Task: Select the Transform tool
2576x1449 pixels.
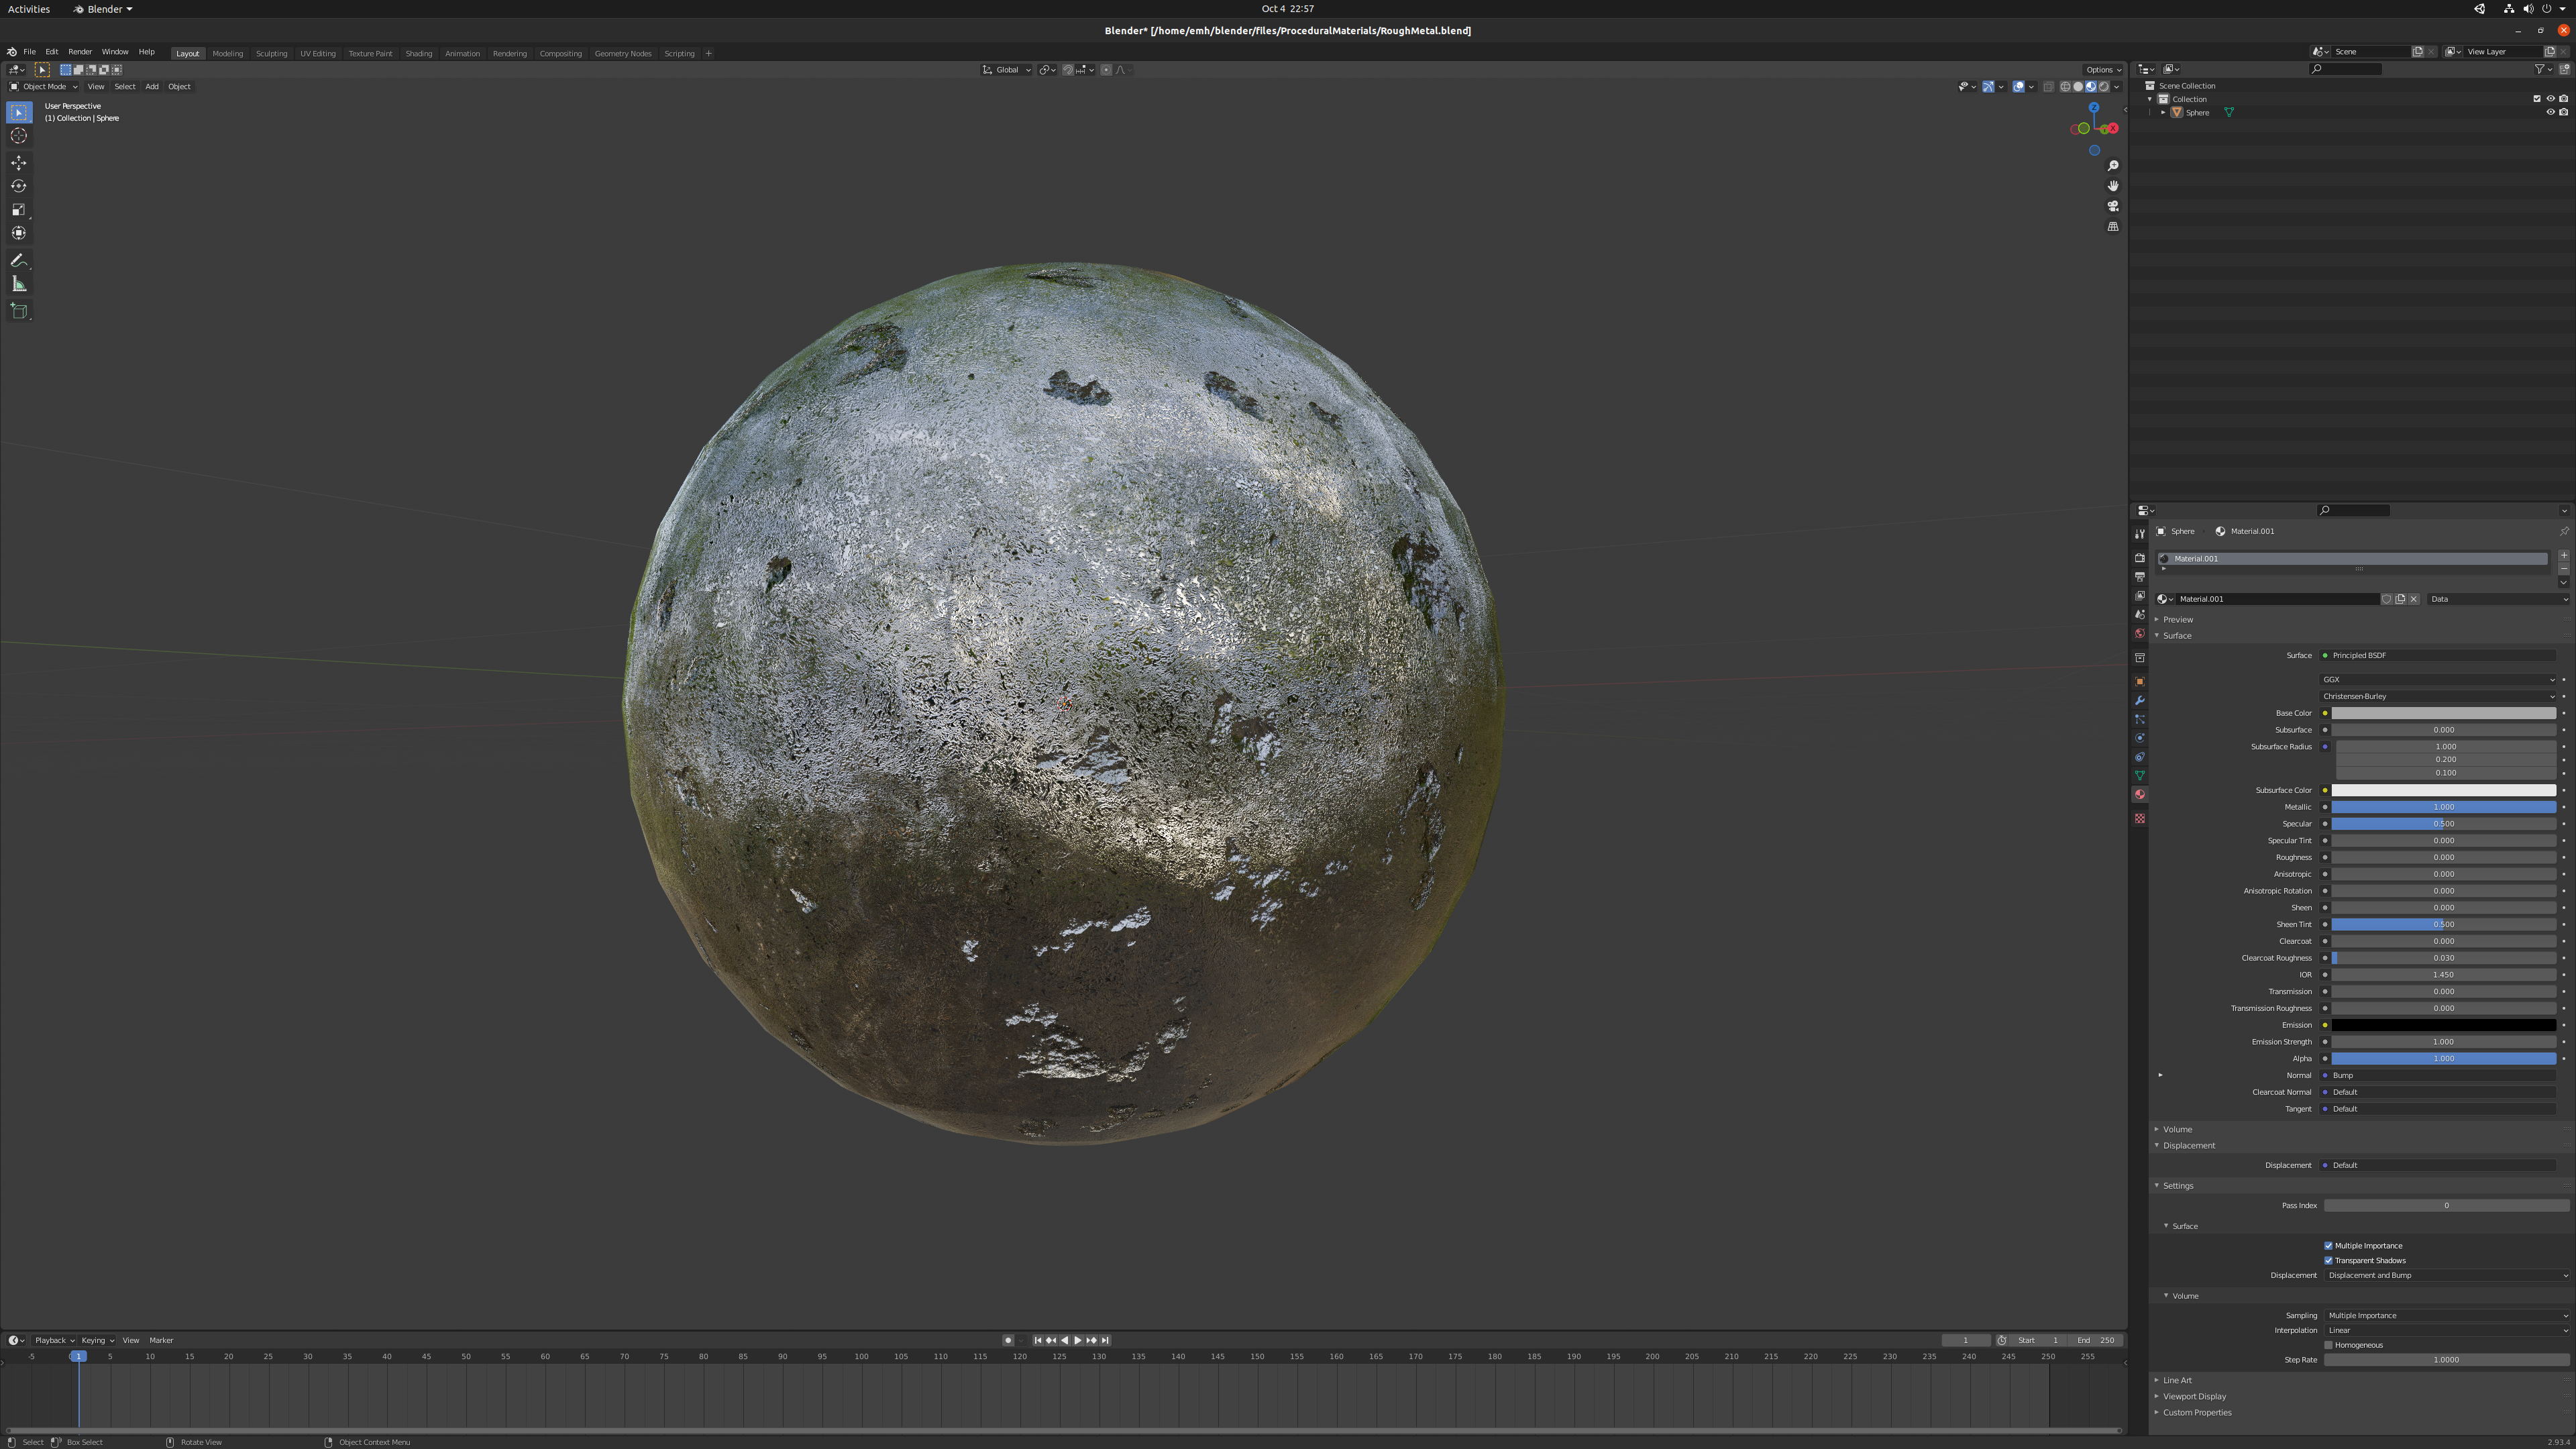Action: [x=19, y=233]
